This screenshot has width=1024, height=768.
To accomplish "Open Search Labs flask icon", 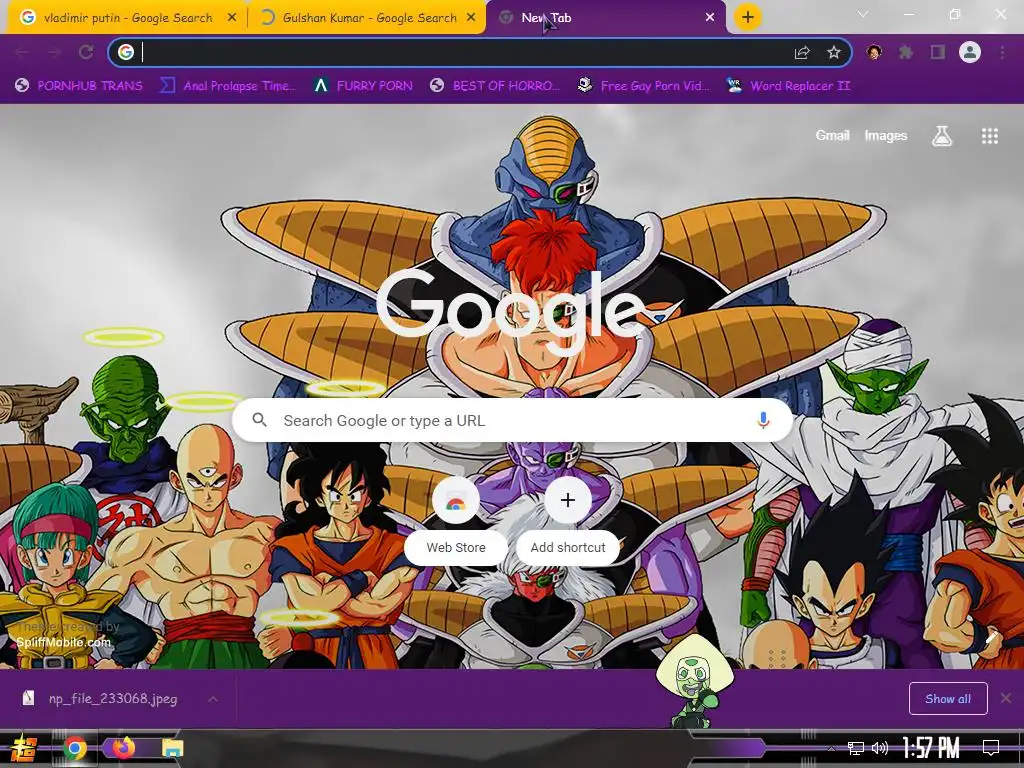I will 942,136.
